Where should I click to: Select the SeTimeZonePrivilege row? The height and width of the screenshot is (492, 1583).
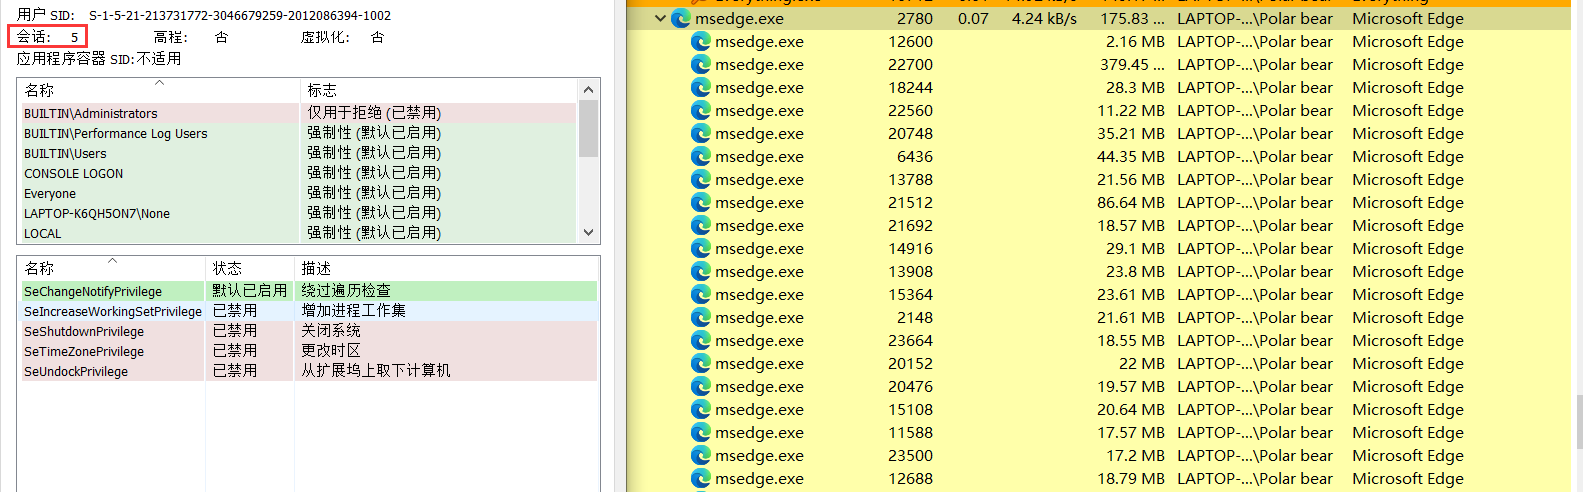point(309,351)
